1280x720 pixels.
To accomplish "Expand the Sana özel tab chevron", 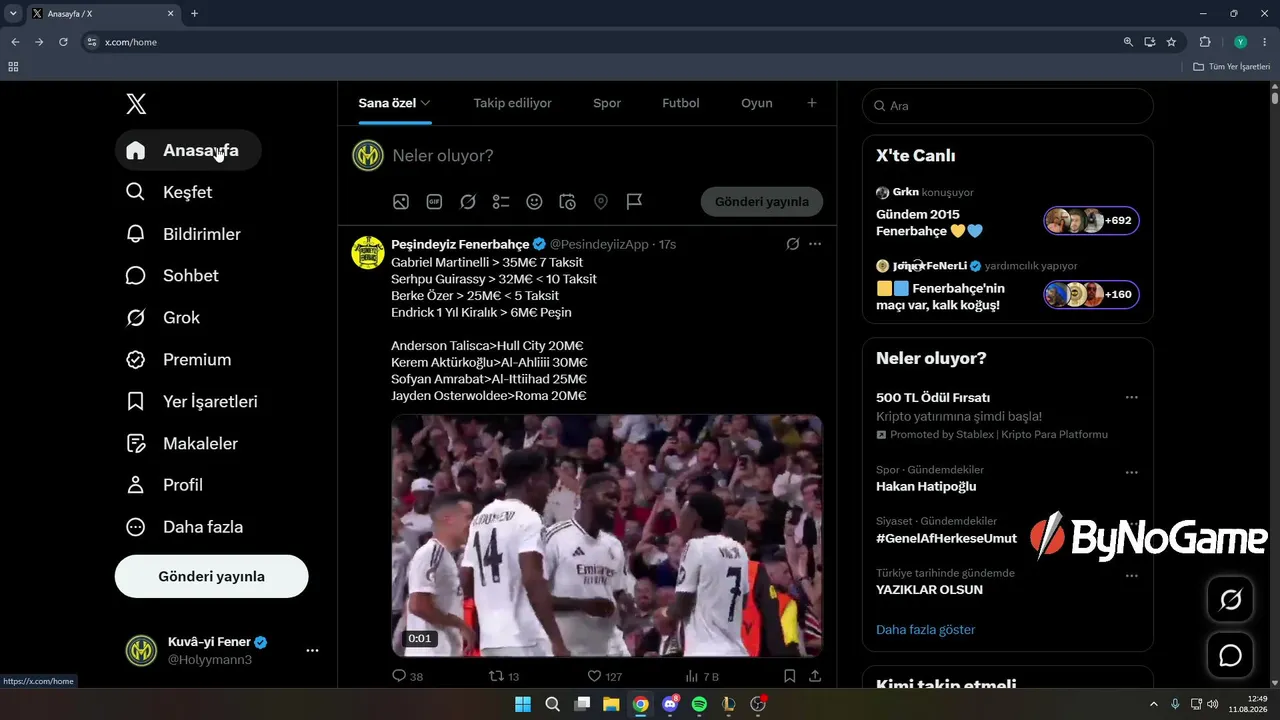I will click(425, 103).
